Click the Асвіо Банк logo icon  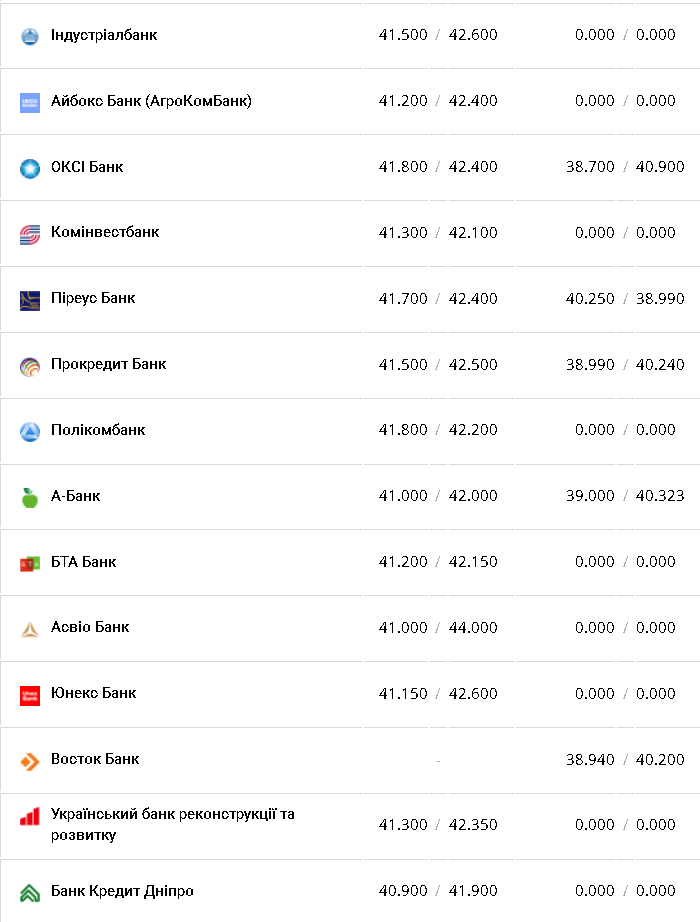30,629
